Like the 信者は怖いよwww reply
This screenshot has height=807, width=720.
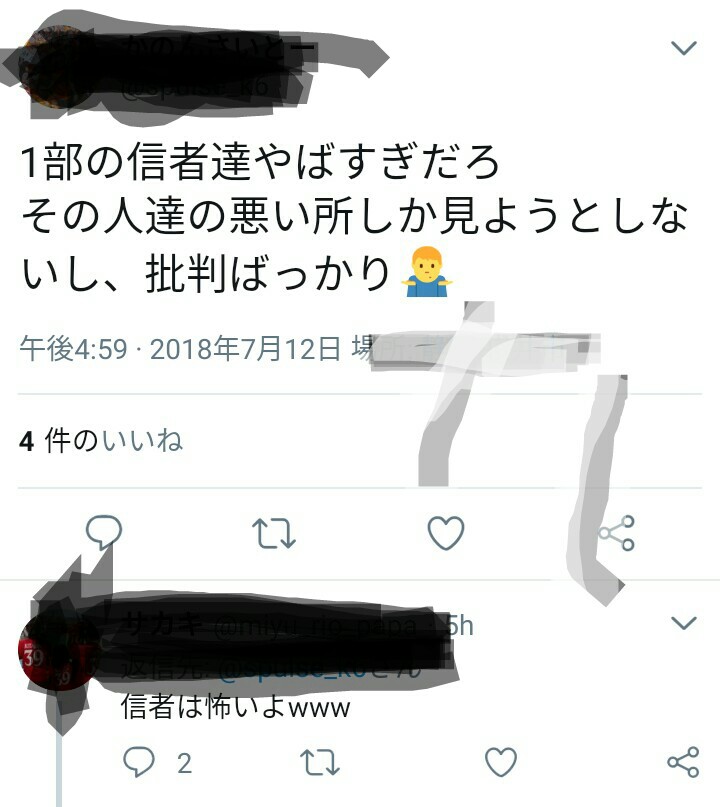(501, 762)
